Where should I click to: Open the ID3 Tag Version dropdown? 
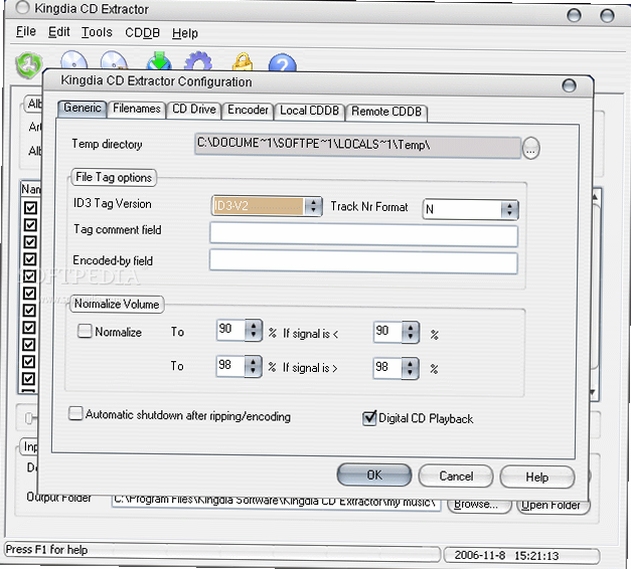(313, 206)
